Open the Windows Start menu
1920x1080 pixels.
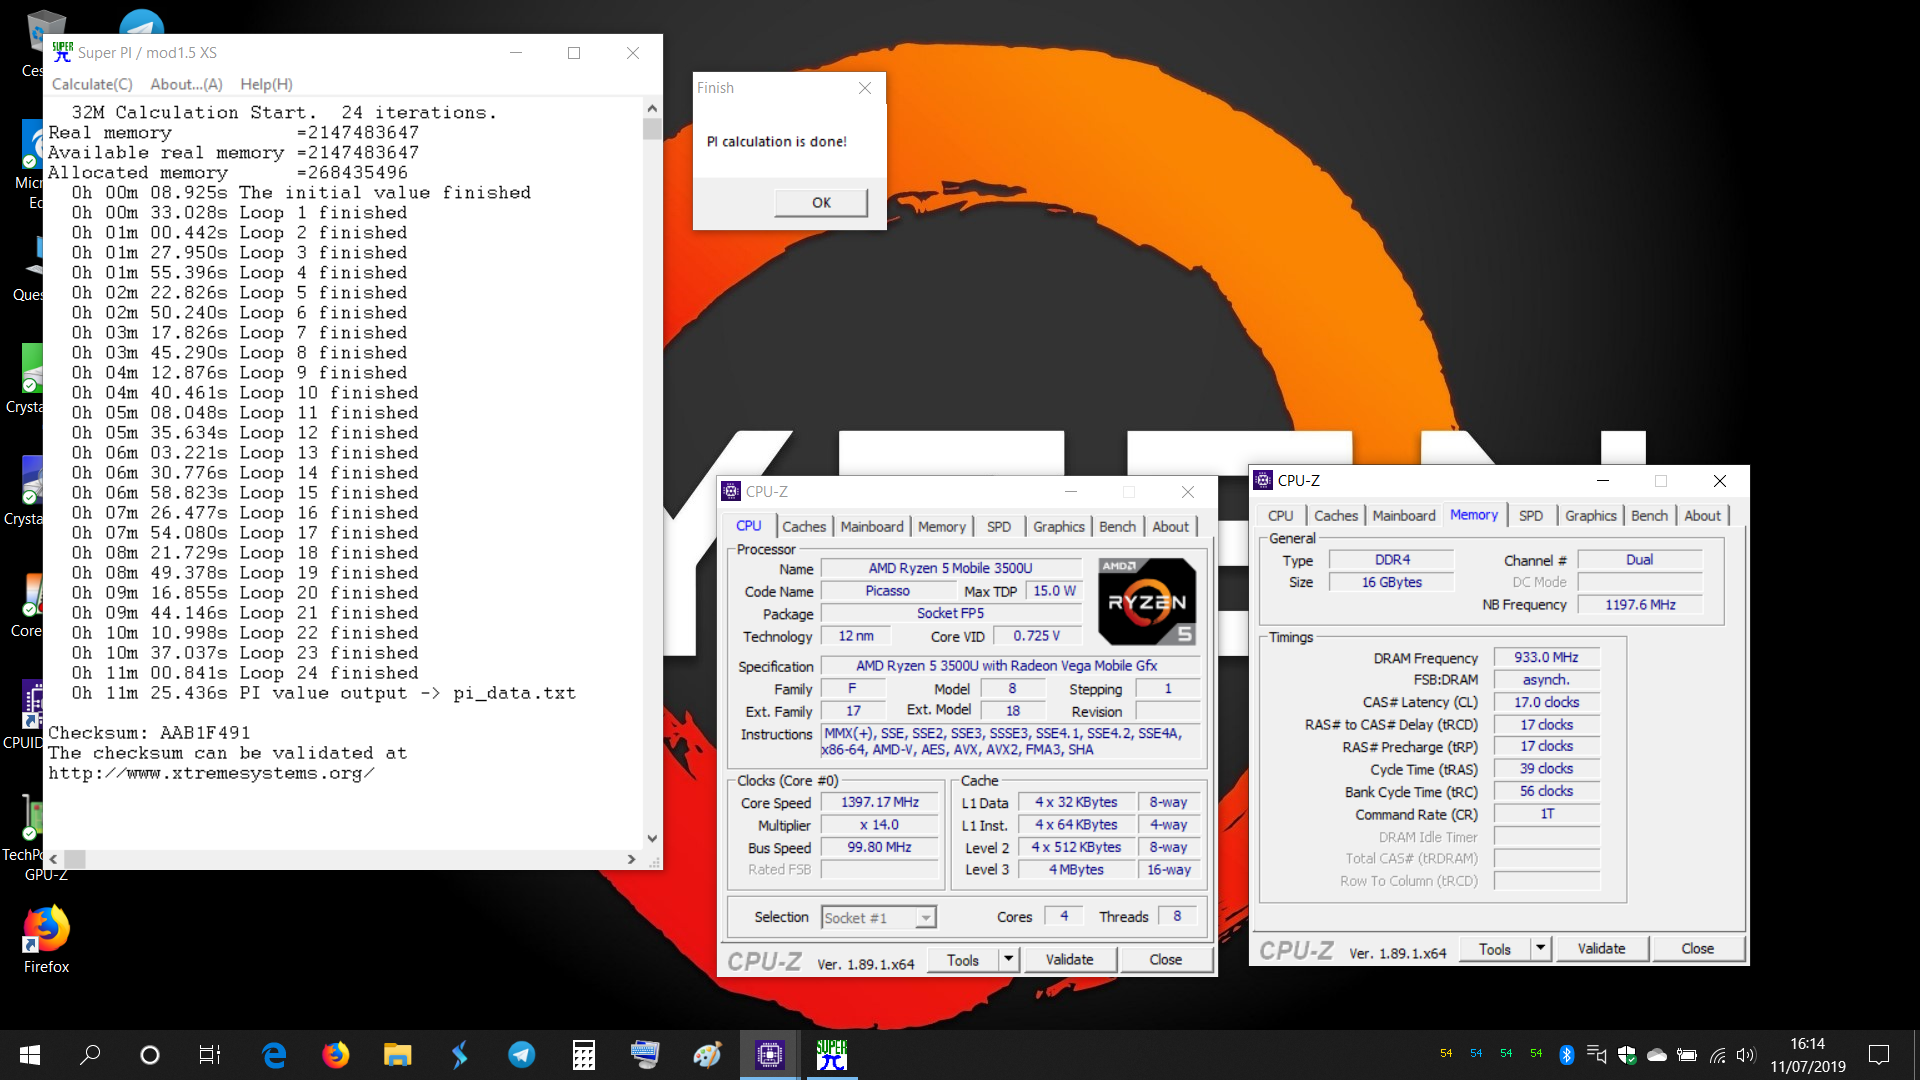pyautogui.click(x=30, y=1055)
